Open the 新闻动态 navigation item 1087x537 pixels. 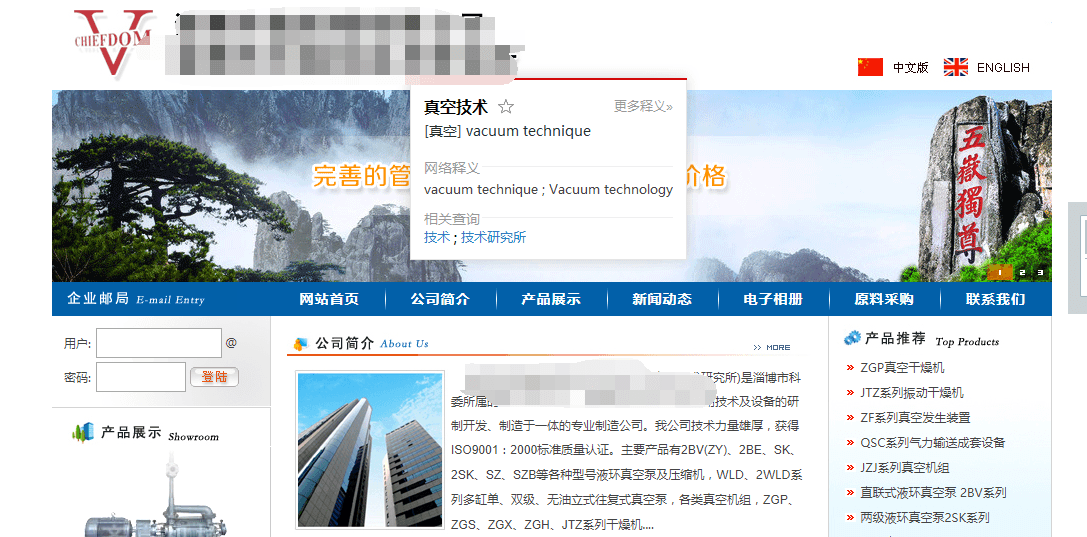coord(662,299)
